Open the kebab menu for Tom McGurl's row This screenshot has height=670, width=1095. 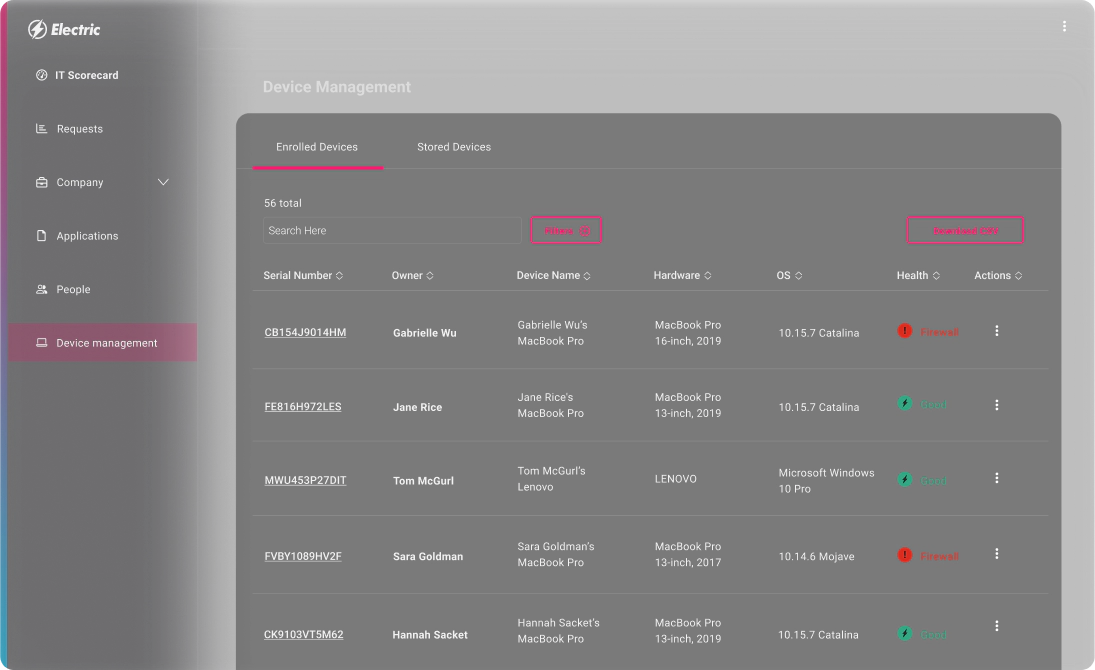996,478
